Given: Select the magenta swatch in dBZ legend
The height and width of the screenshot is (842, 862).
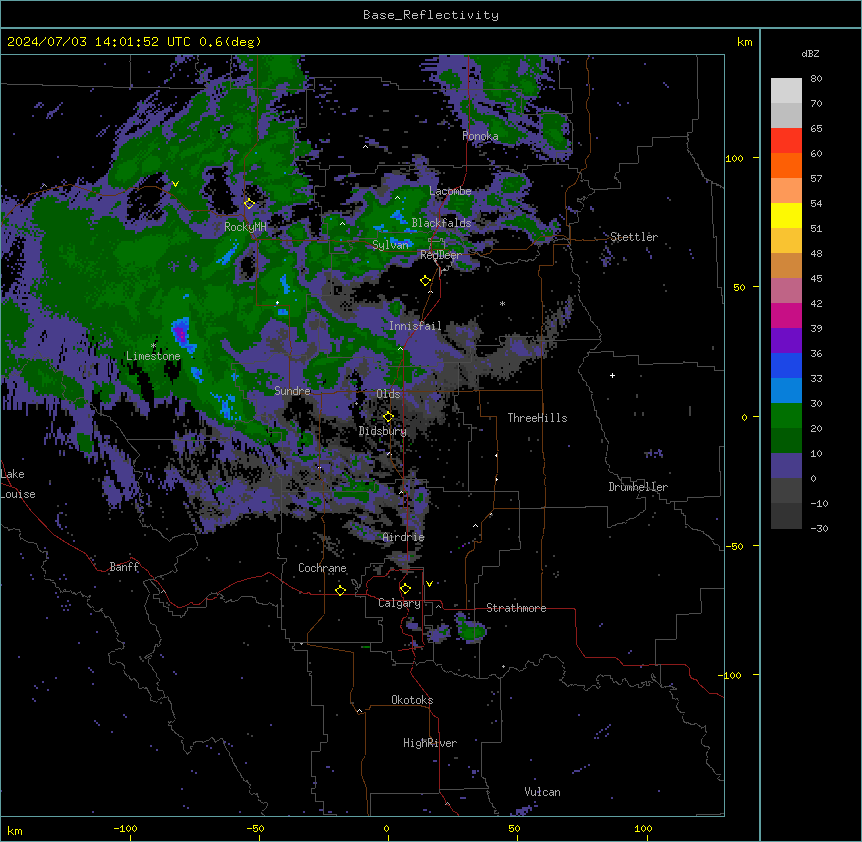Looking at the screenshot, I should 786,315.
